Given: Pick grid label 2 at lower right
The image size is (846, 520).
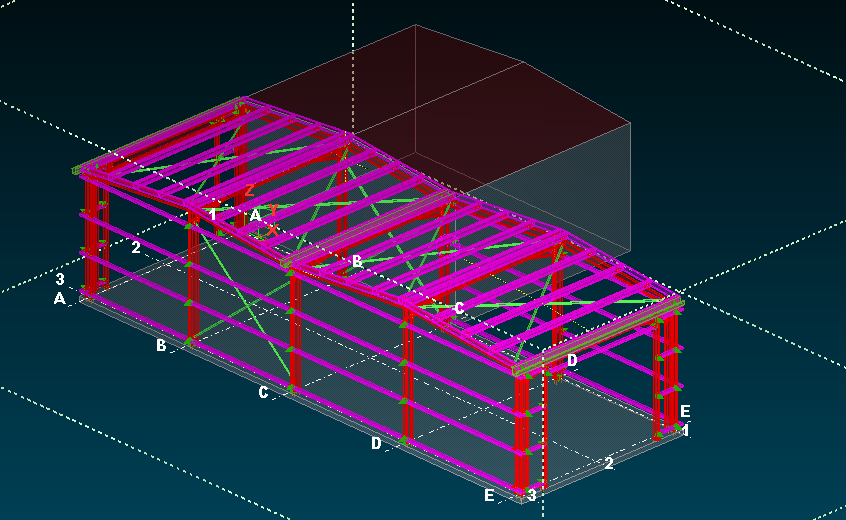Looking at the screenshot, I should tap(608, 463).
